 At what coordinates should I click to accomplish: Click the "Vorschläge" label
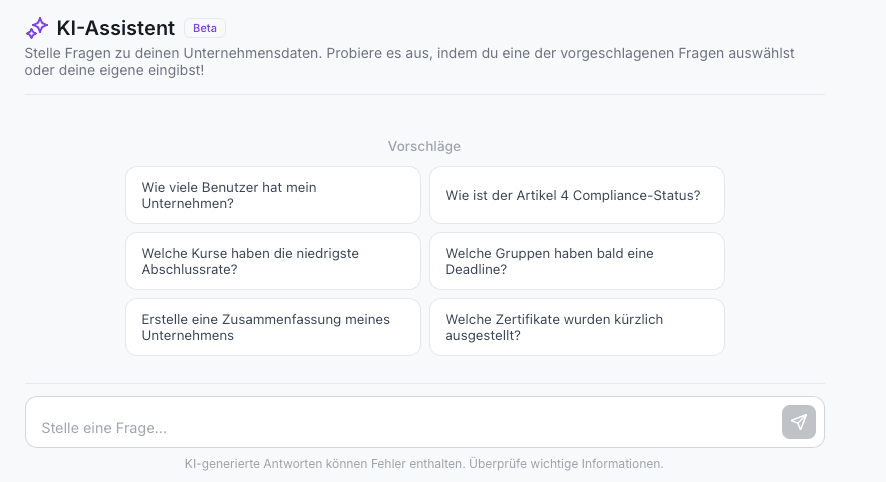point(424,146)
